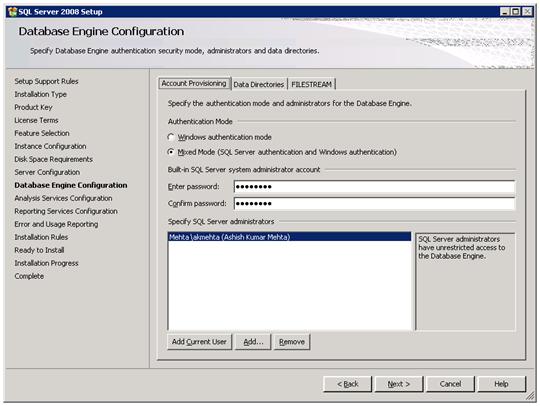
Task: Select Windows authentication mode radio button
Action: 171,137
